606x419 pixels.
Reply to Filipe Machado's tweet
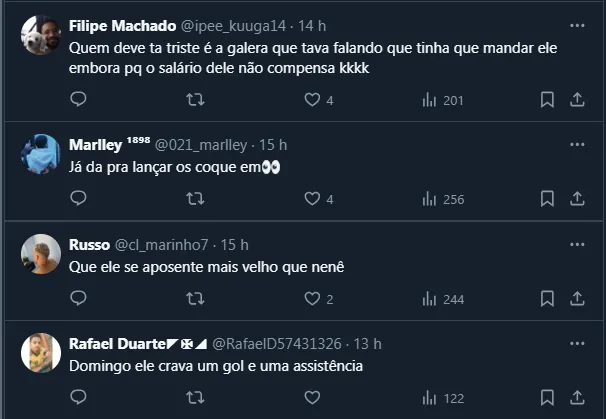click(79, 99)
